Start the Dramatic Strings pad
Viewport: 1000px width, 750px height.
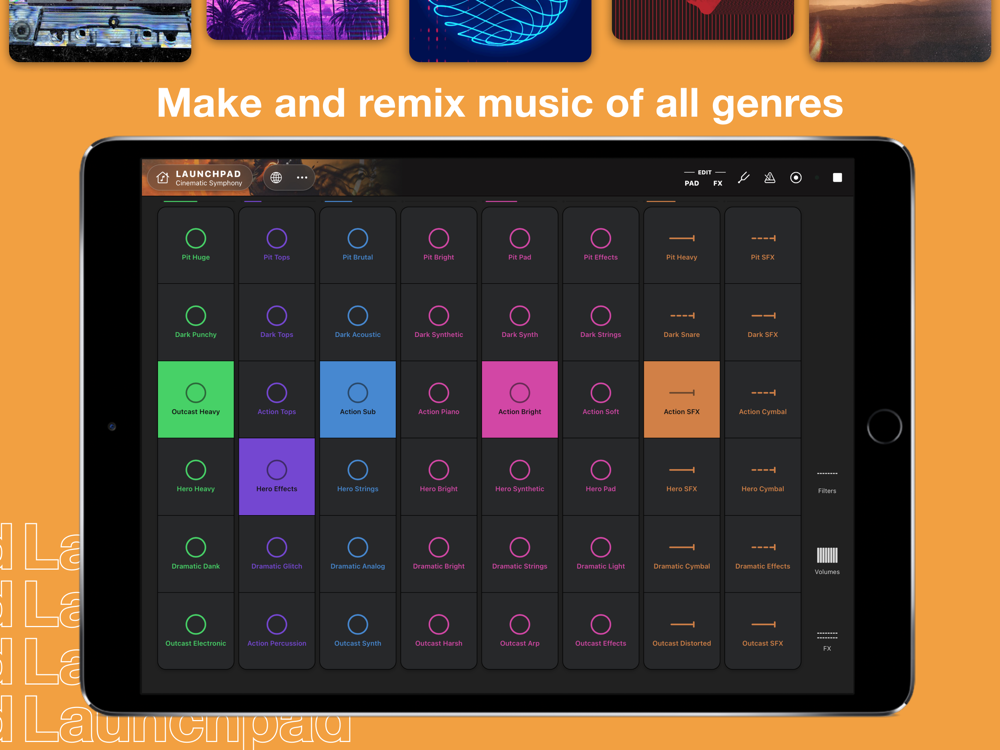coord(520,554)
